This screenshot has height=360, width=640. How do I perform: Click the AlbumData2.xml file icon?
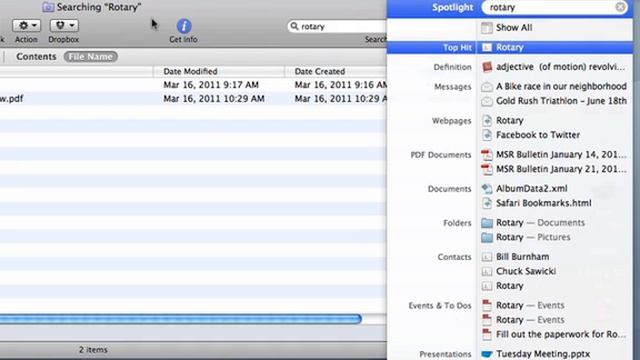click(487, 189)
